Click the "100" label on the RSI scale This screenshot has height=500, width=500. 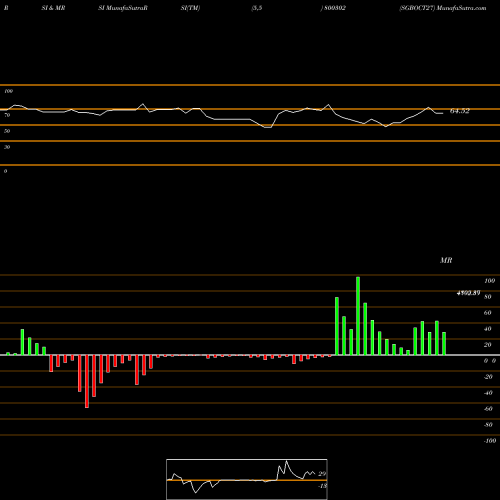click(8, 91)
